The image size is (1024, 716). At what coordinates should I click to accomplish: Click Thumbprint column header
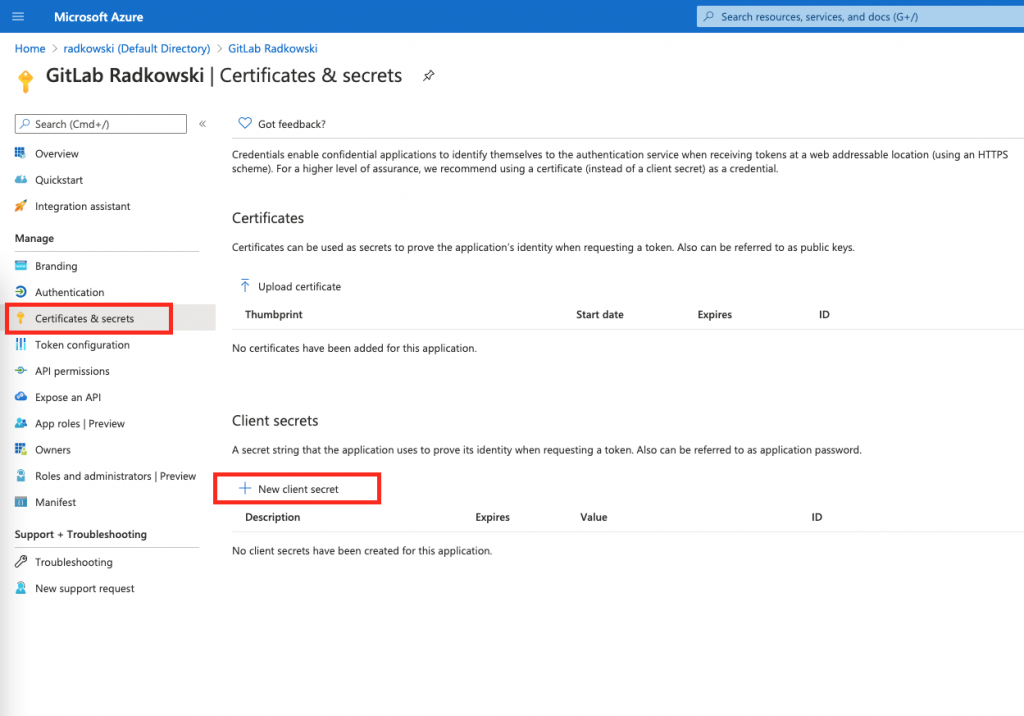[x=274, y=314]
